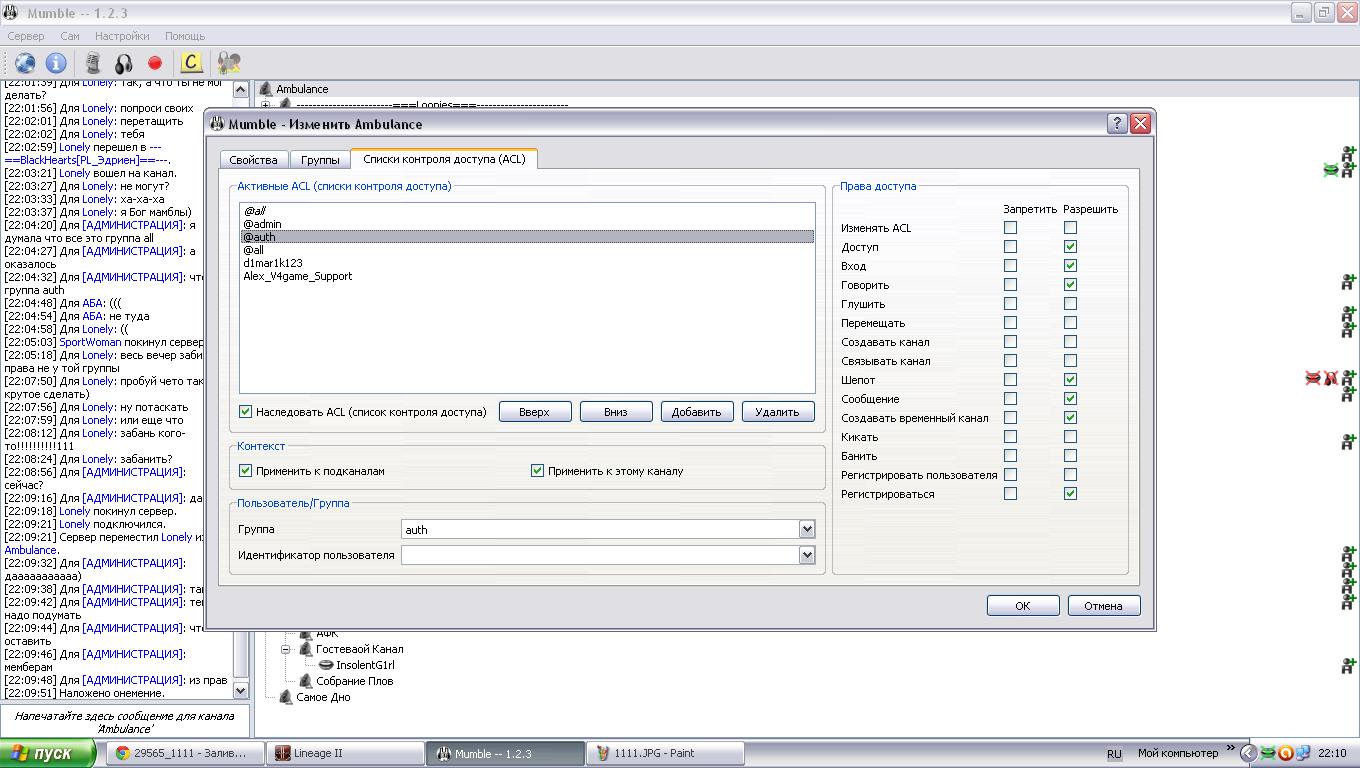Open the Группа dropdown arrow

point(807,529)
